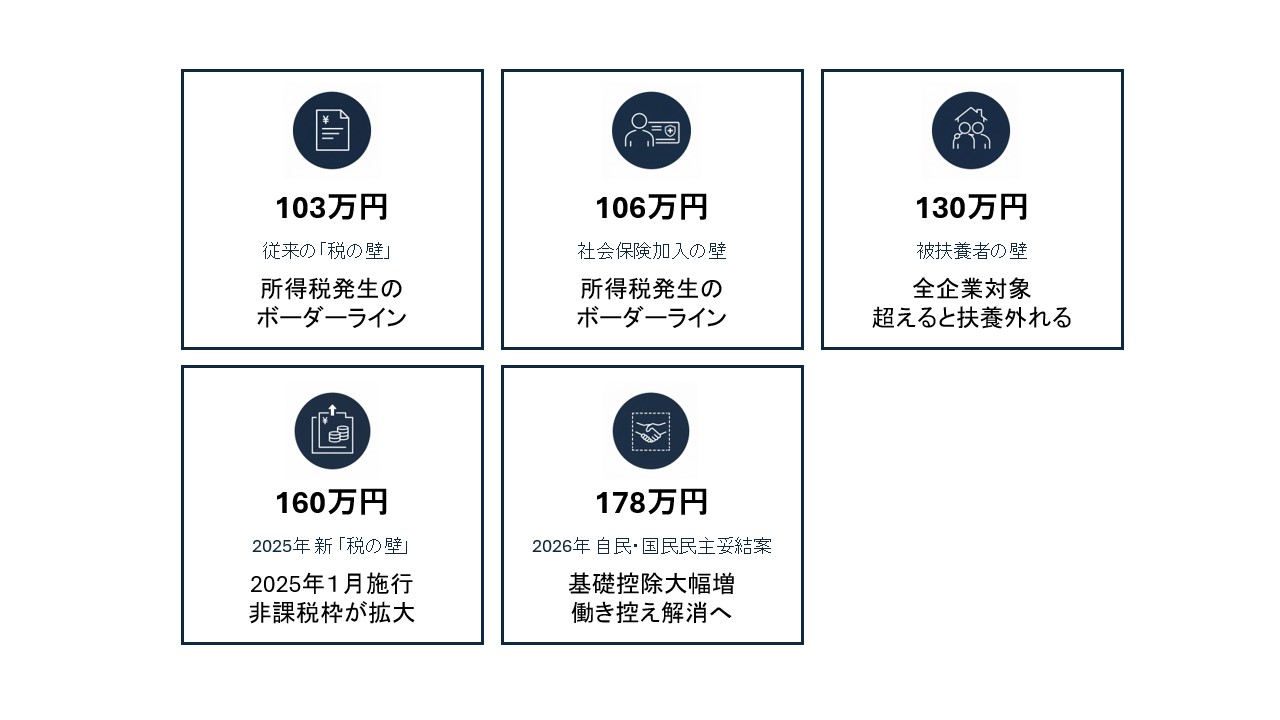Image resolution: width=1280 pixels, height=720 pixels.
Task: Select the 130万円 heading
Action: [971, 208]
